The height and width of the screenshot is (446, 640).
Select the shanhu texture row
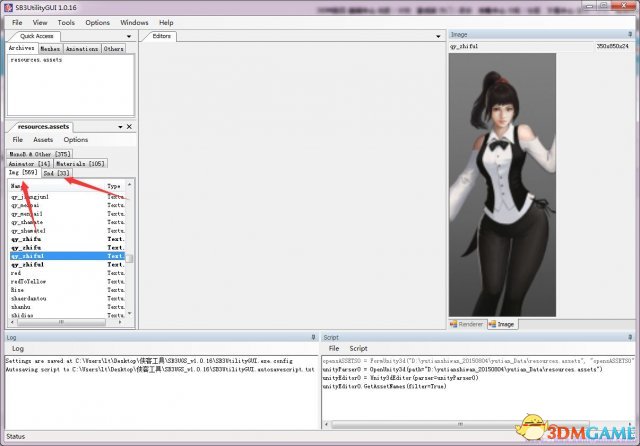click(x=67, y=306)
